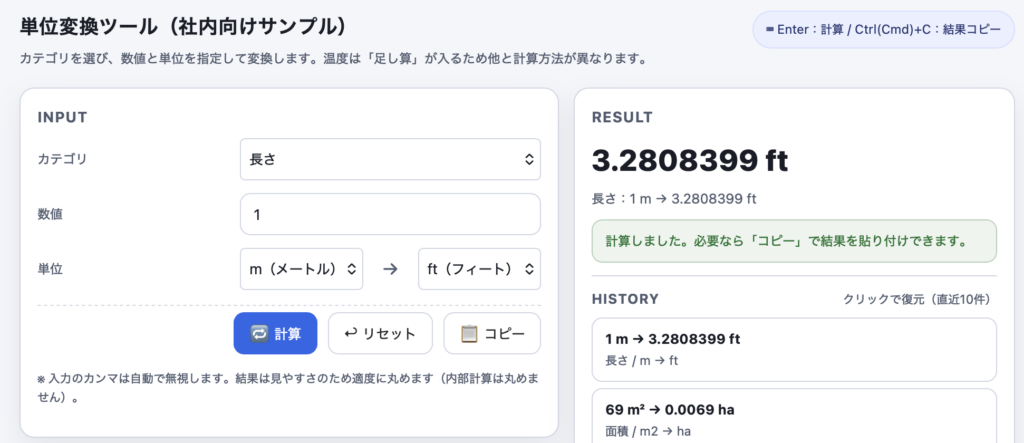The image size is (1024, 443).
Task: Click the clipboard icon on the コピー button
Action: click(468, 334)
